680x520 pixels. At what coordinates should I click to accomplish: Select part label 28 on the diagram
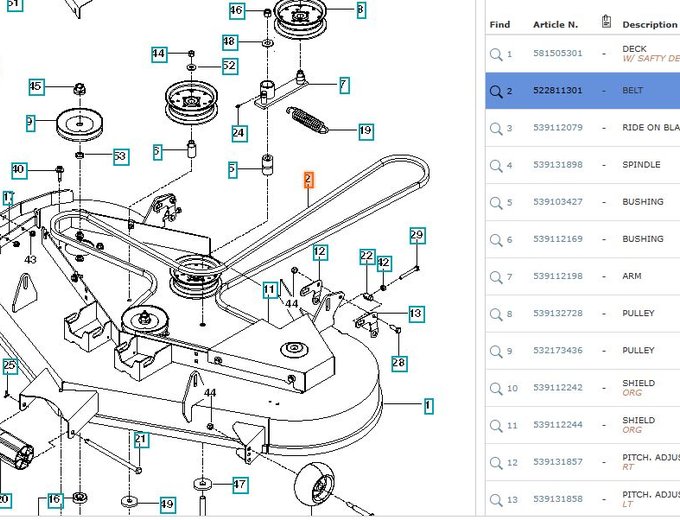coord(399,363)
